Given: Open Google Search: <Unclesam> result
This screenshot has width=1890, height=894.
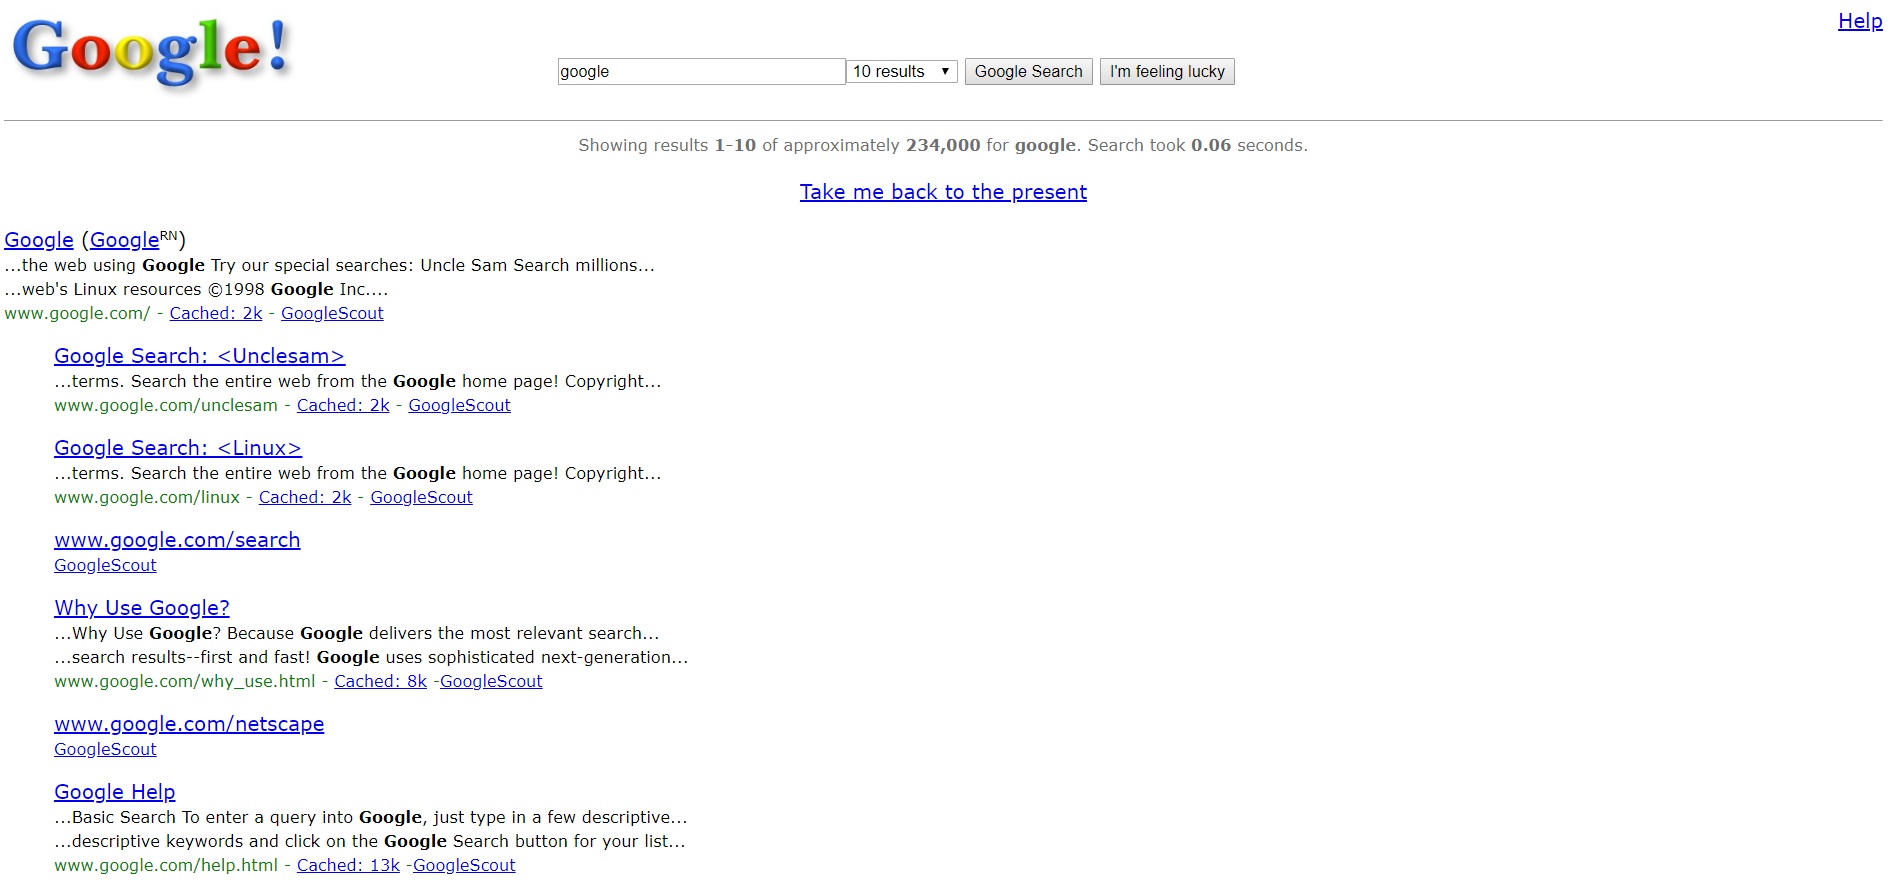Looking at the screenshot, I should point(200,356).
